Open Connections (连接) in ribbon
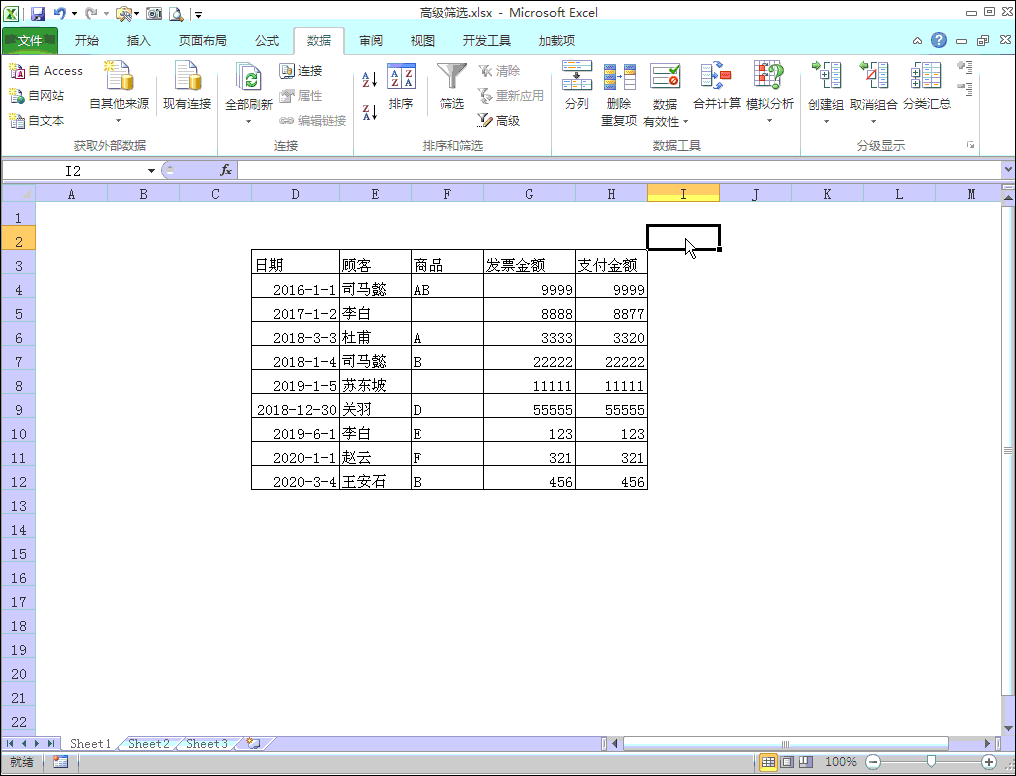 coord(301,71)
